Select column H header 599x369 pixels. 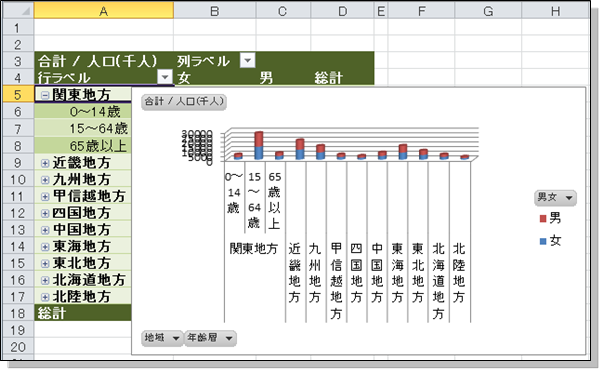[555, 11]
